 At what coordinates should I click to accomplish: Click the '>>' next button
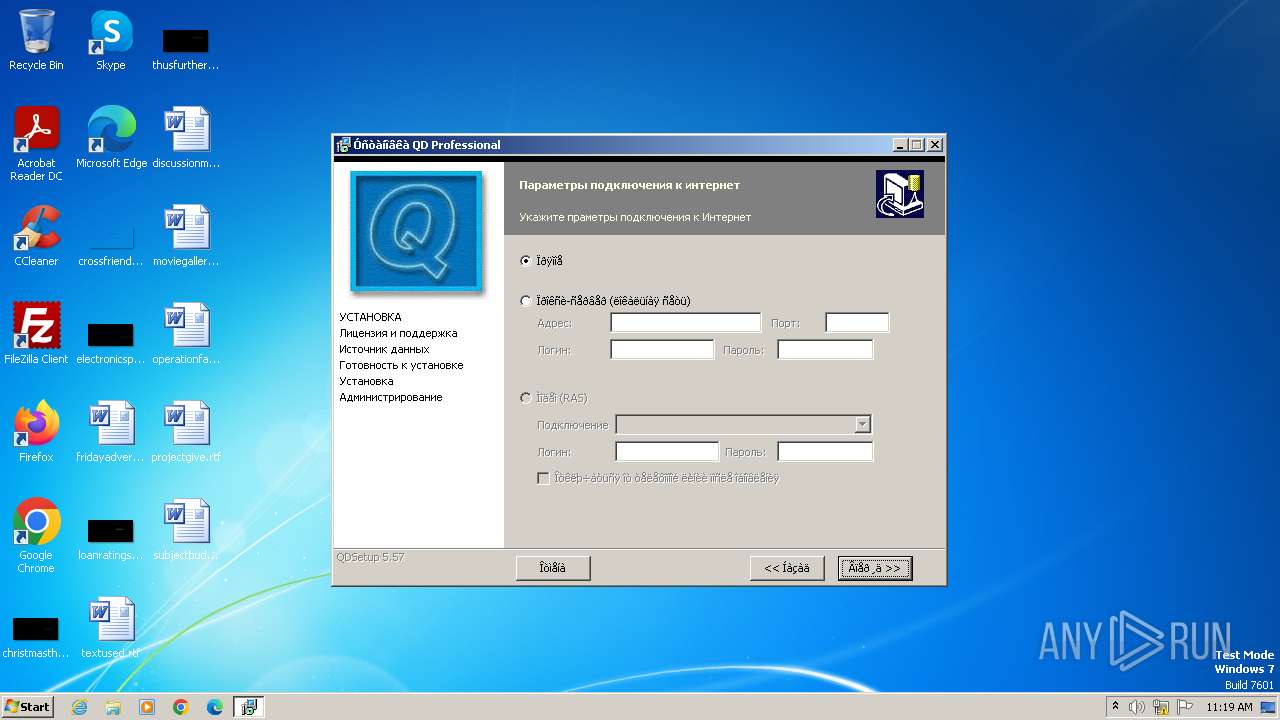click(875, 568)
